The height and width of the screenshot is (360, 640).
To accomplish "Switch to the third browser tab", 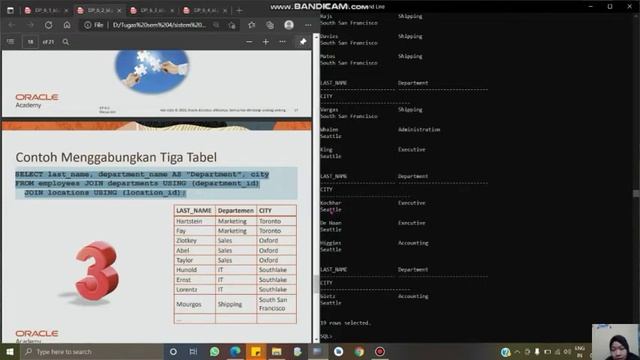I will 151,10.
